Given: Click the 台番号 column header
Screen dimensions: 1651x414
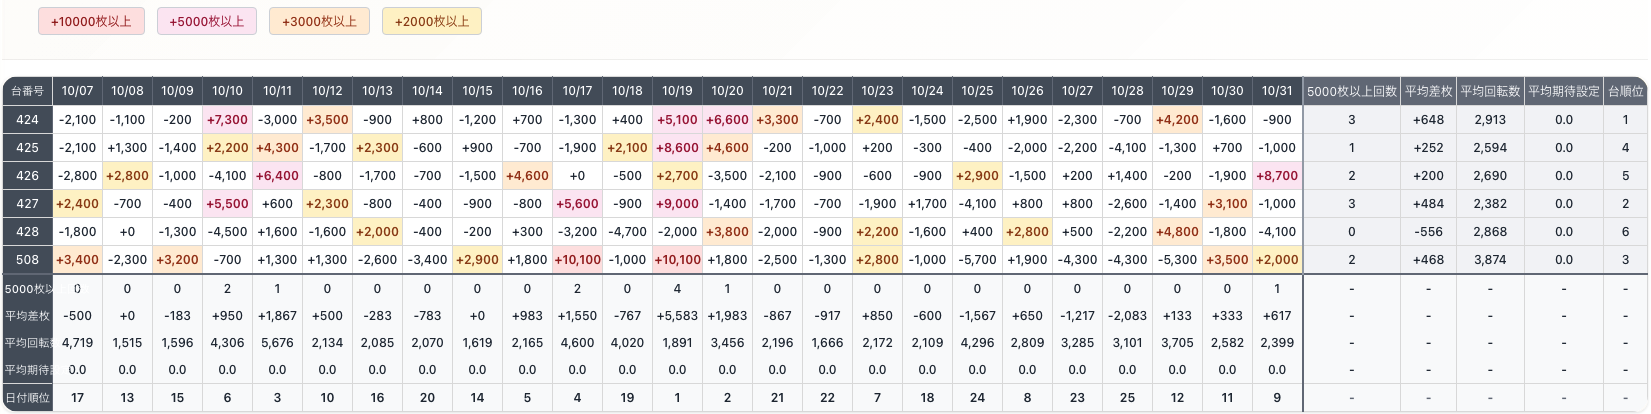Looking at the screenshot, I should click(x=27, y=91).
